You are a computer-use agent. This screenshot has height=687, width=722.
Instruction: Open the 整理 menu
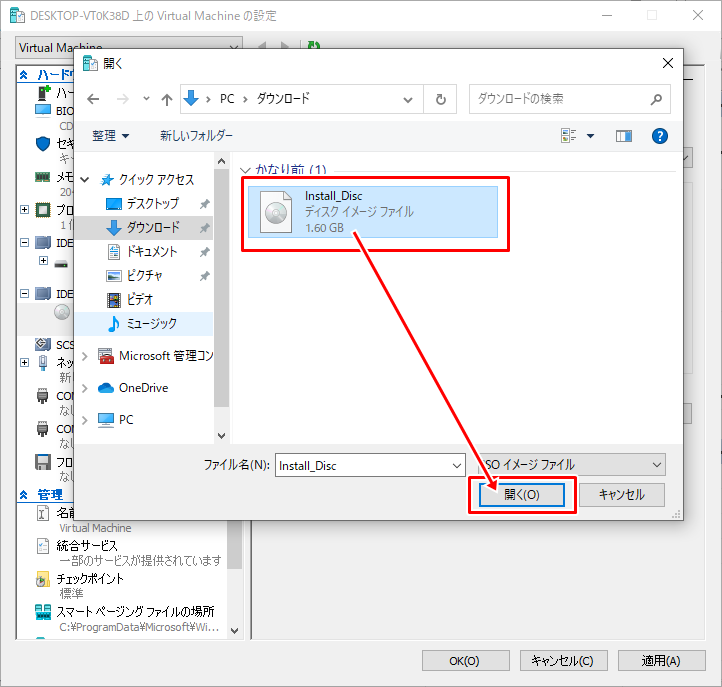(x=110, y=136)
